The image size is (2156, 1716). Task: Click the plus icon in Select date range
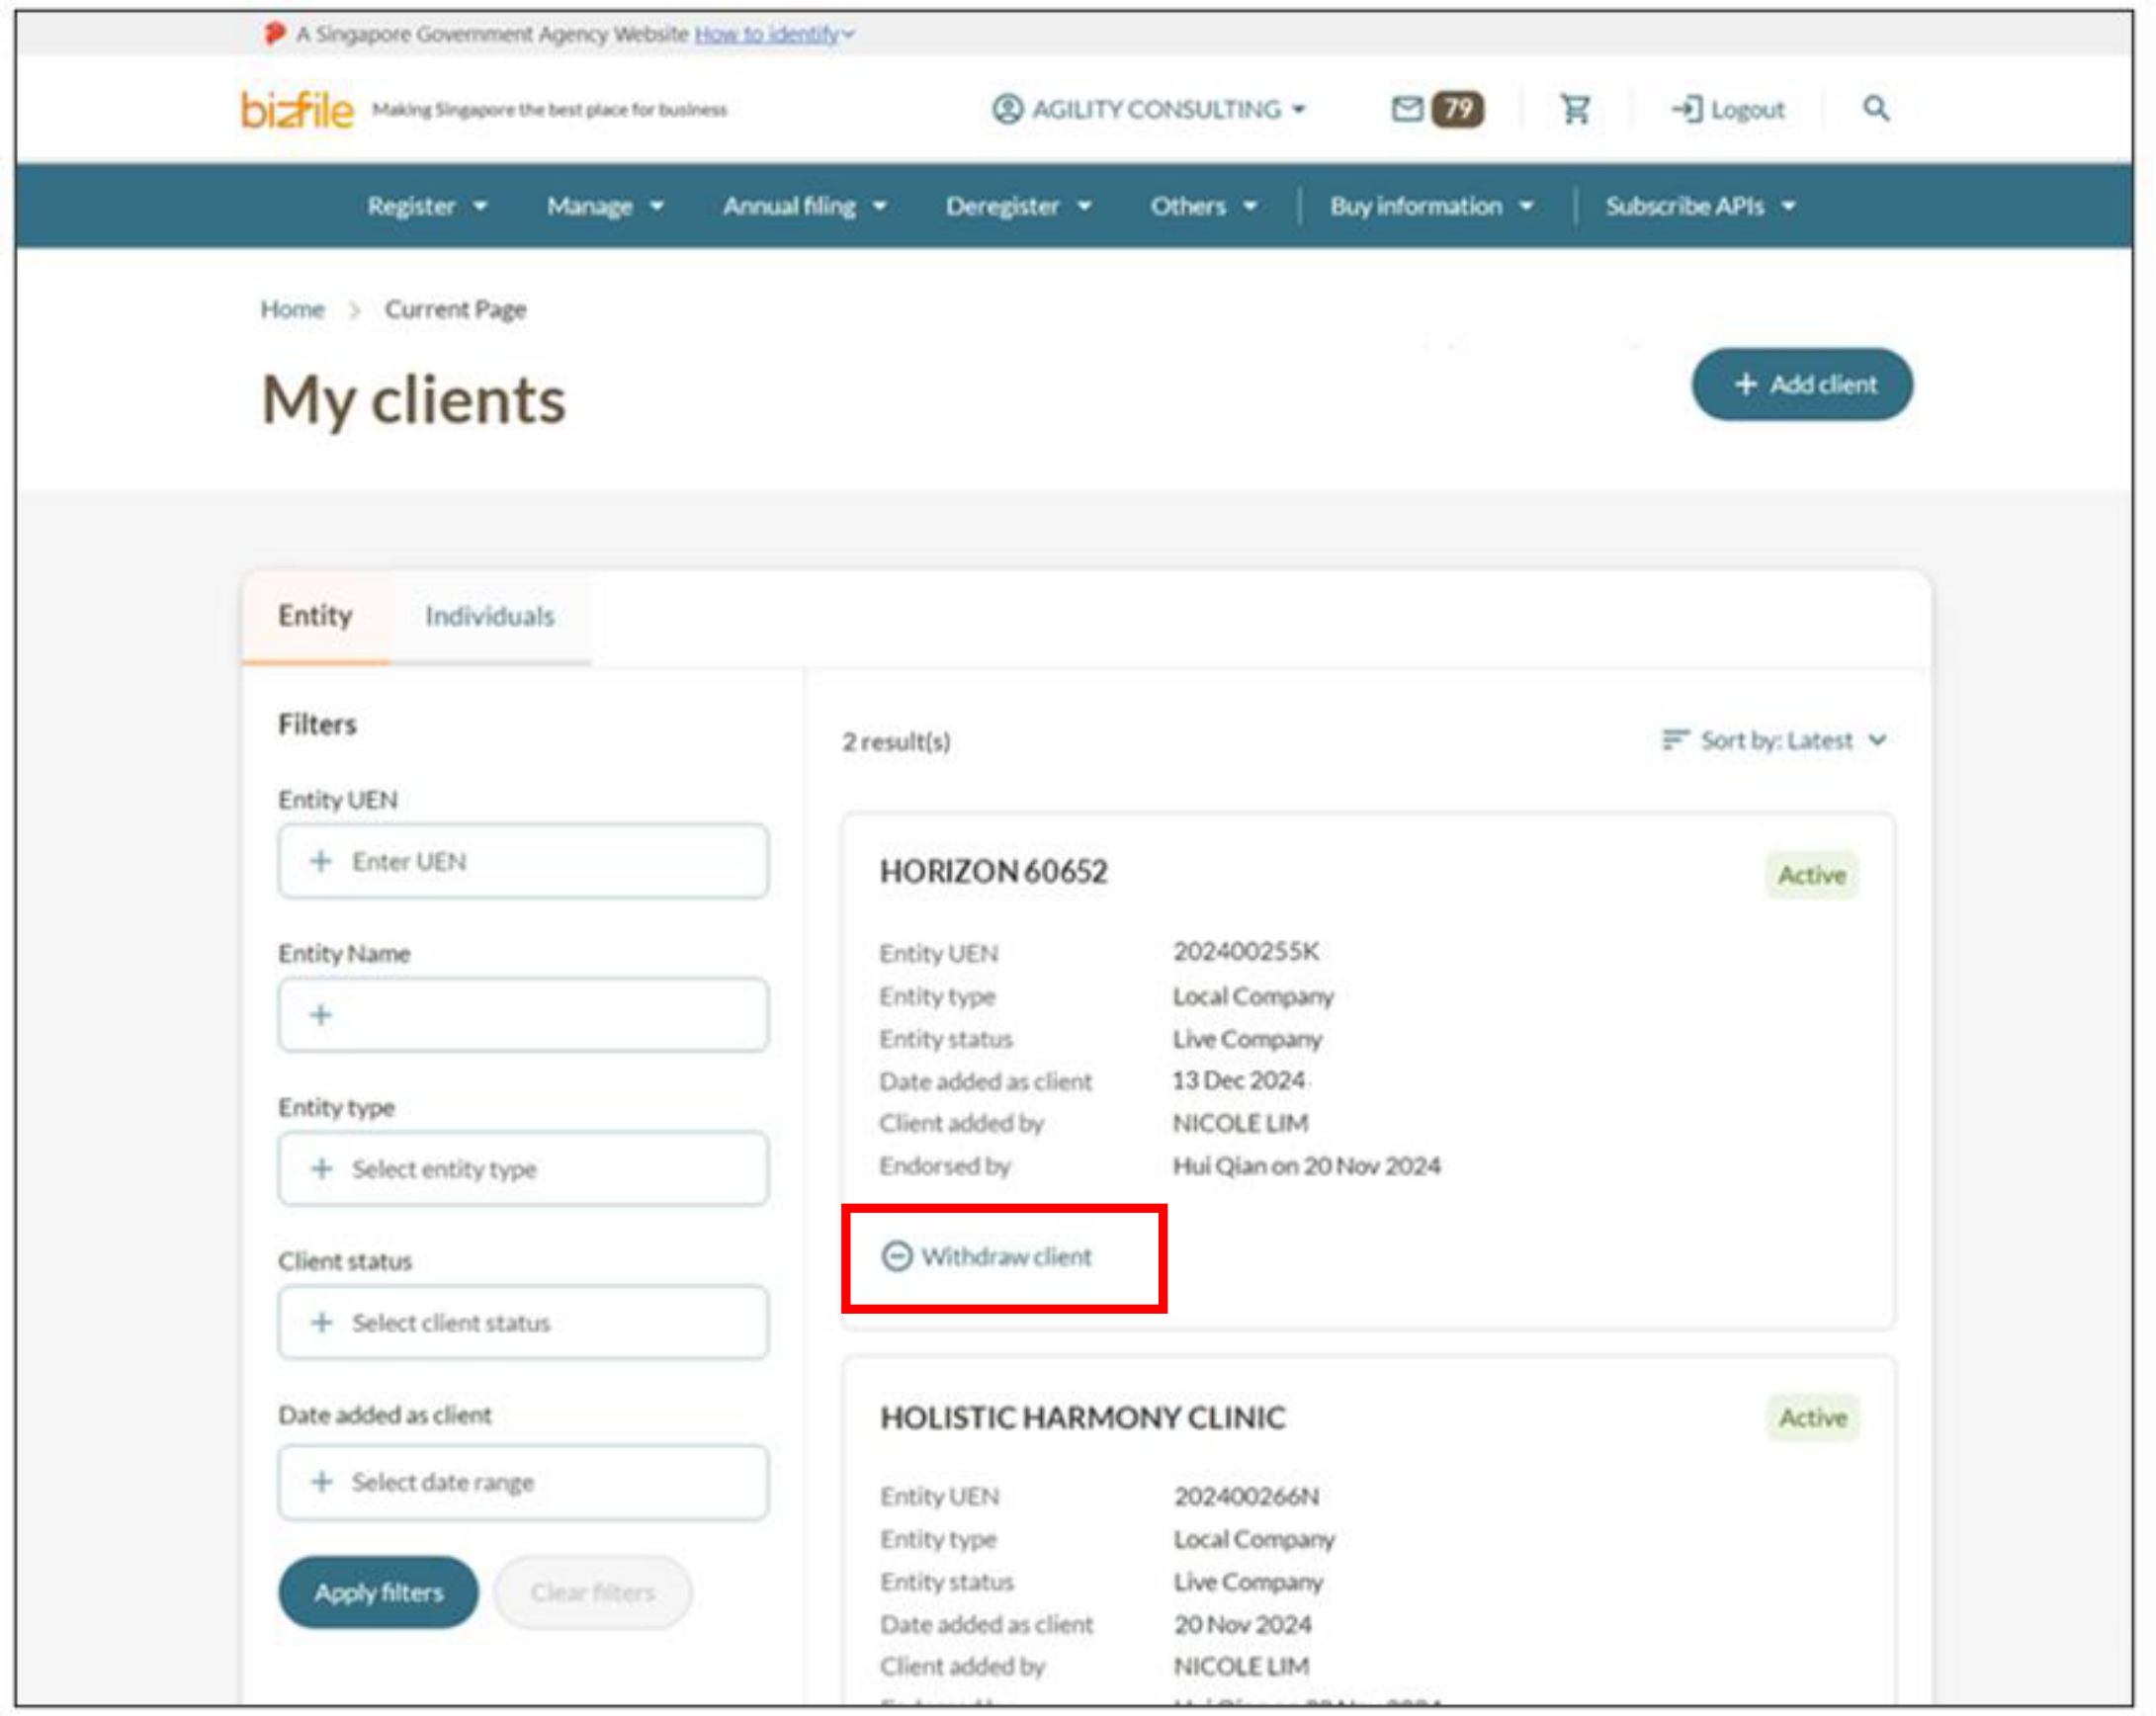coord(321,1480)
